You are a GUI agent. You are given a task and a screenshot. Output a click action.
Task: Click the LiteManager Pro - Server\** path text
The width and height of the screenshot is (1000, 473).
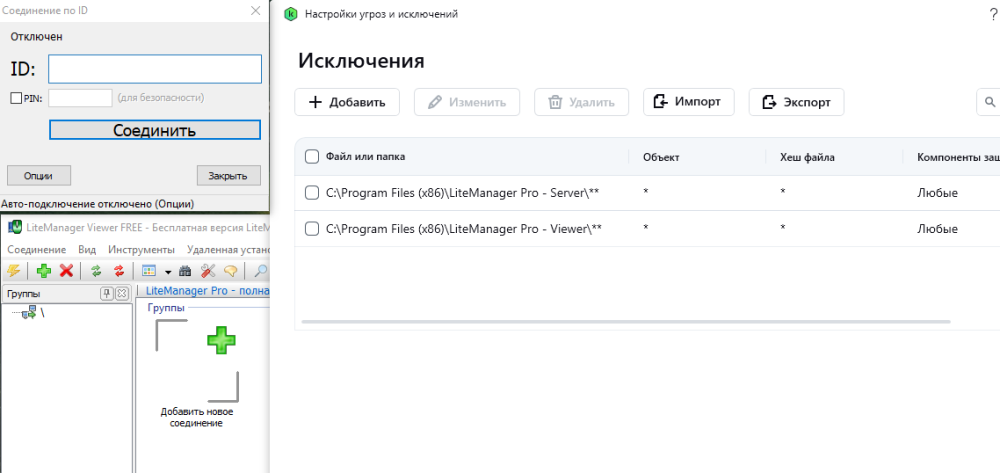click(464, 193)
